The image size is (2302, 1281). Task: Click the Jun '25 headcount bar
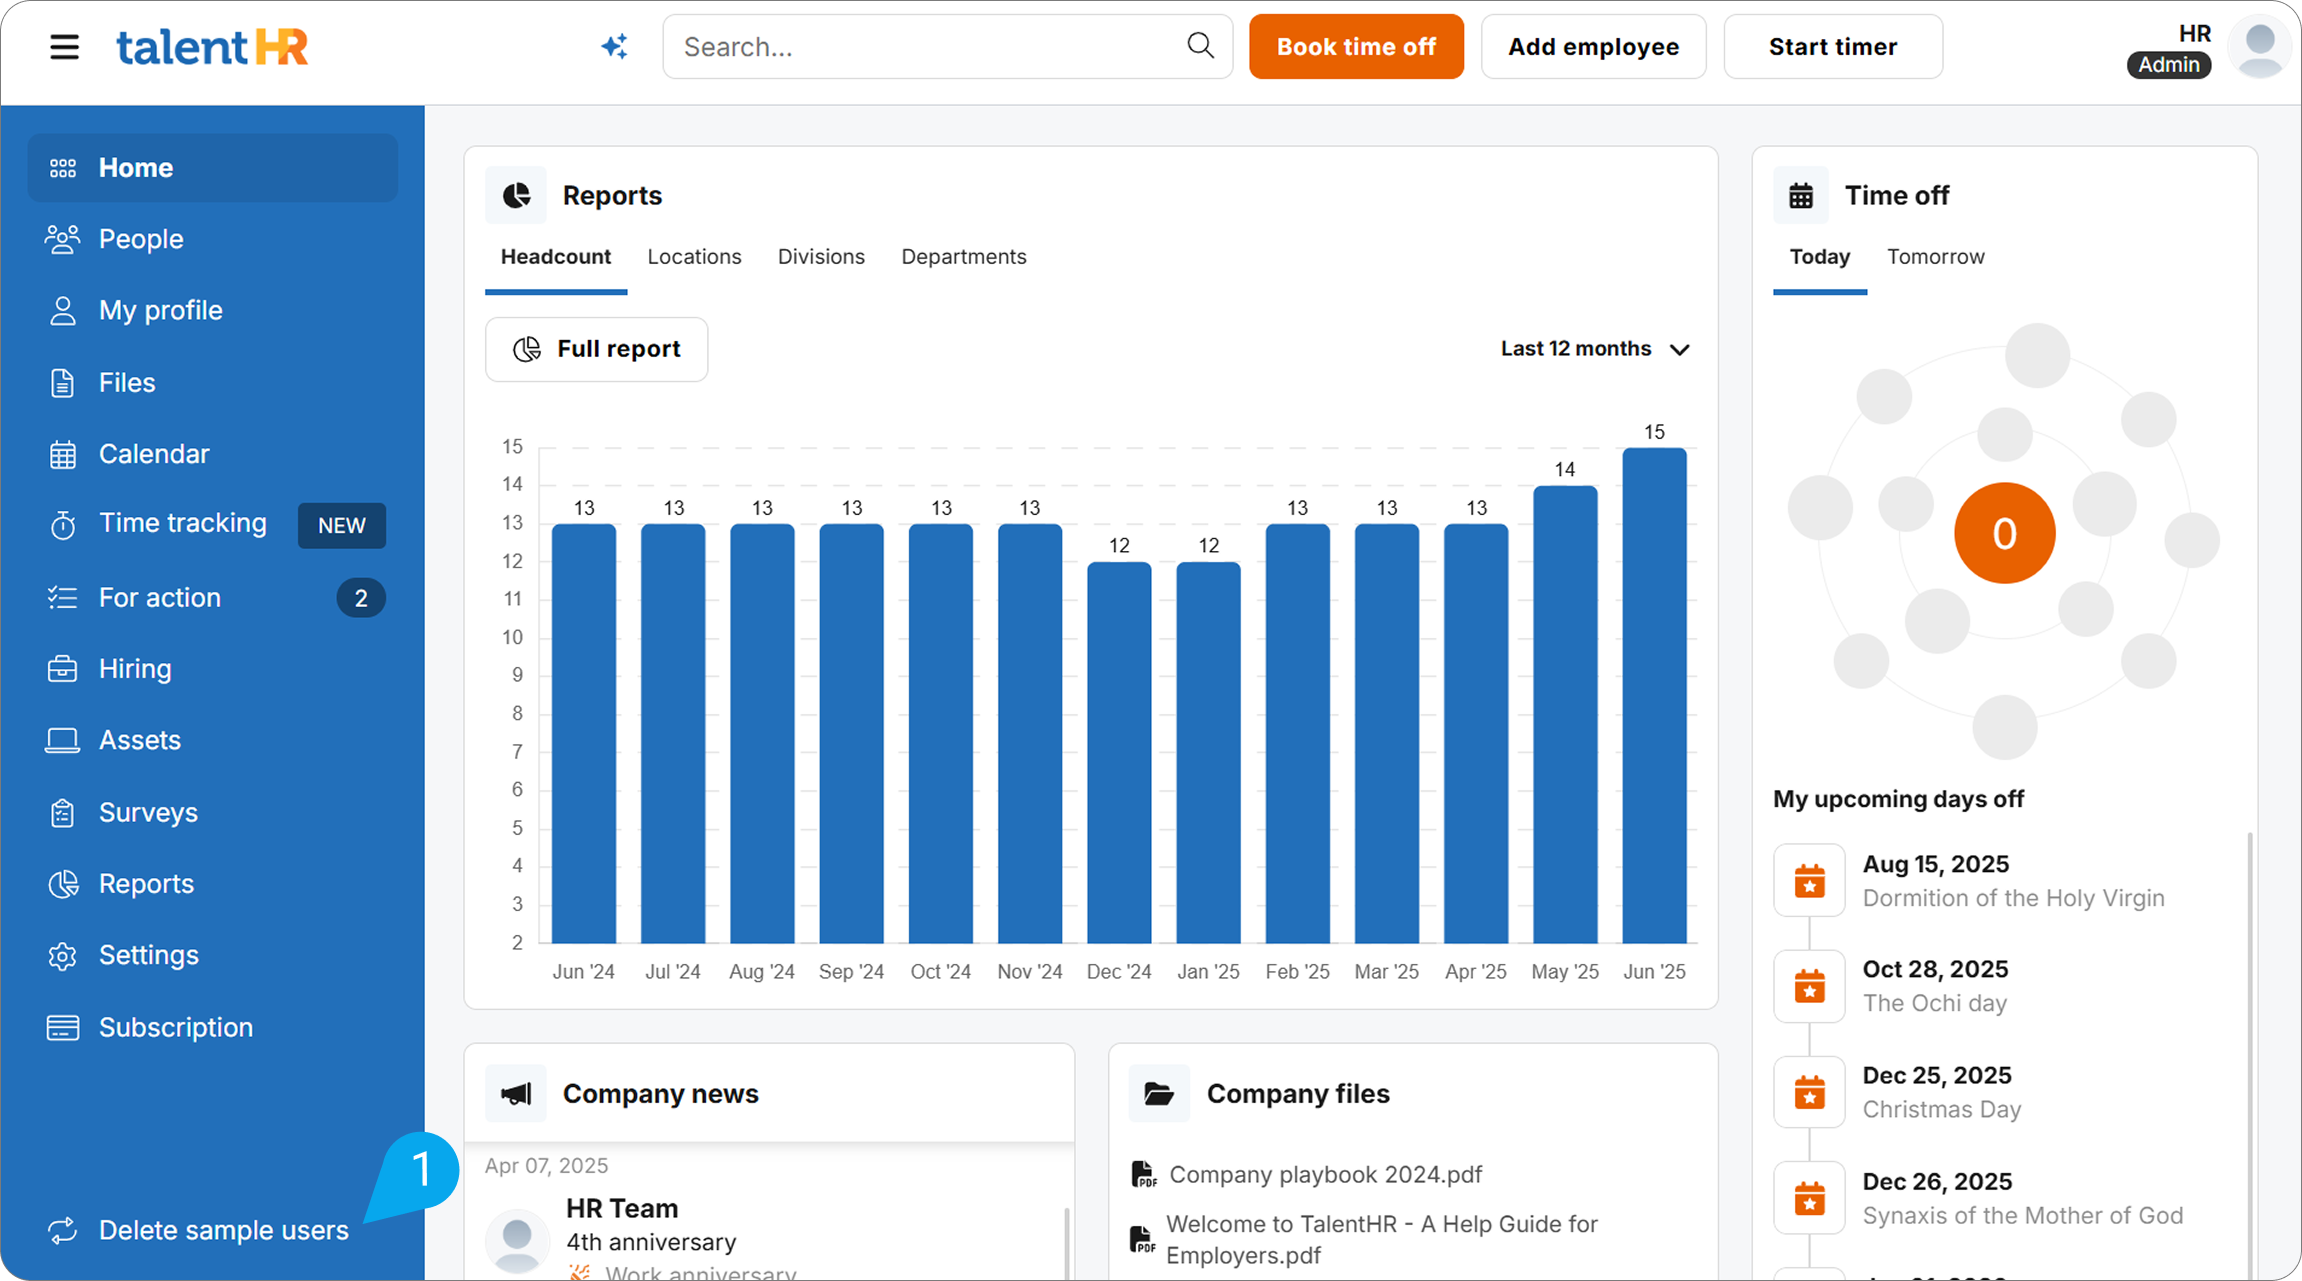(x=1654, y=695)
